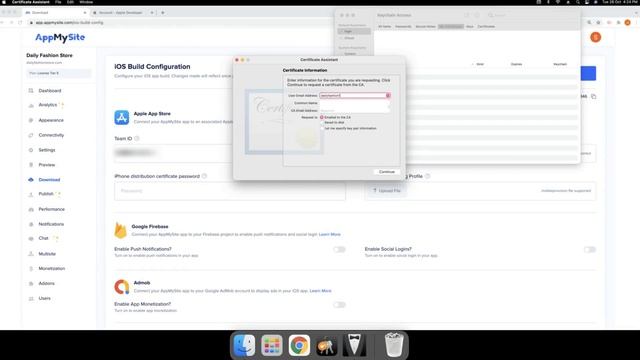This screenshot has width=640, height=360.
Task: Click the Apple App Store icon
Action: click(x=122, y=118)
